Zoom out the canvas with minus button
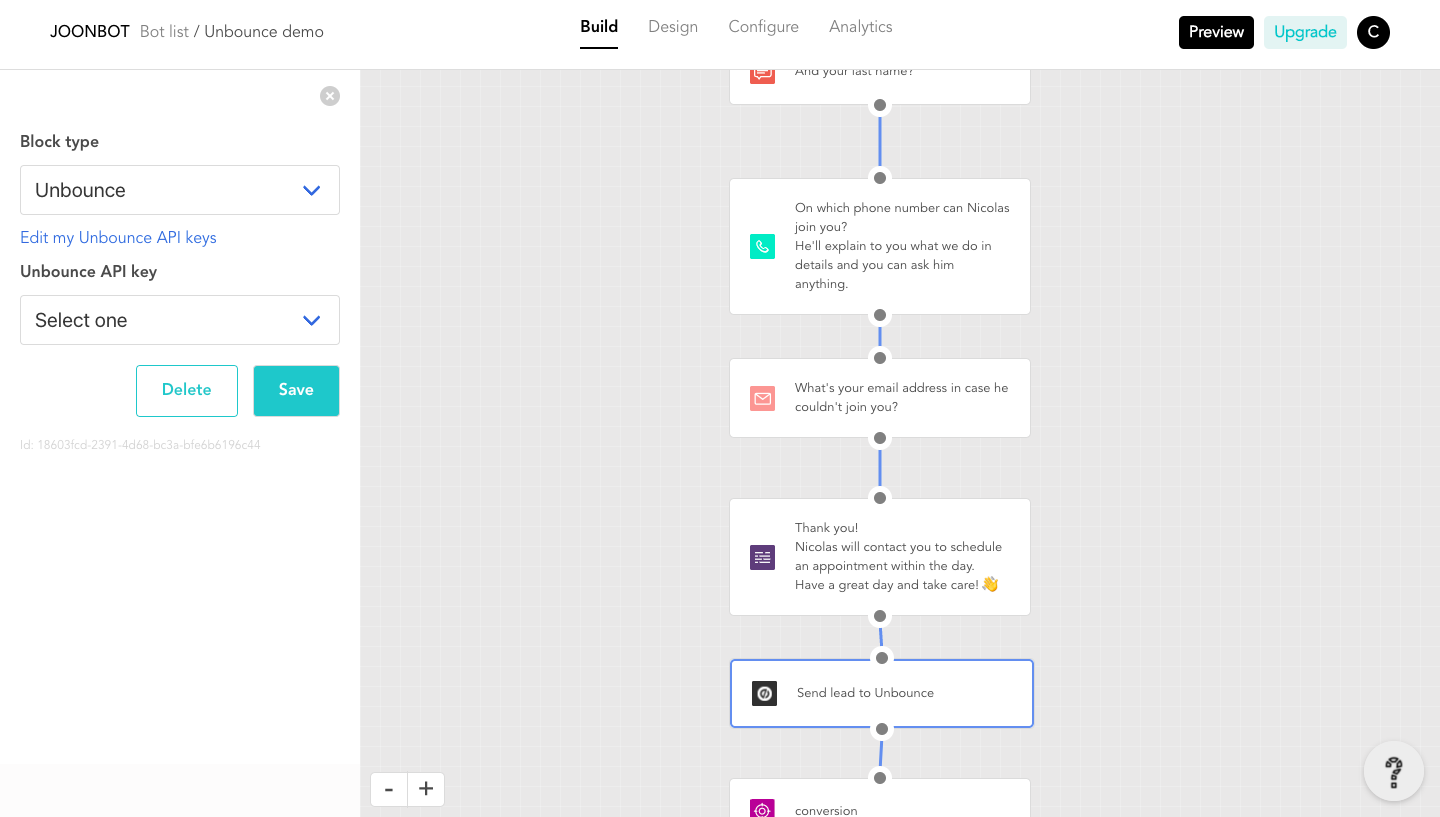The image size is (1440, 817). [389, 789]
